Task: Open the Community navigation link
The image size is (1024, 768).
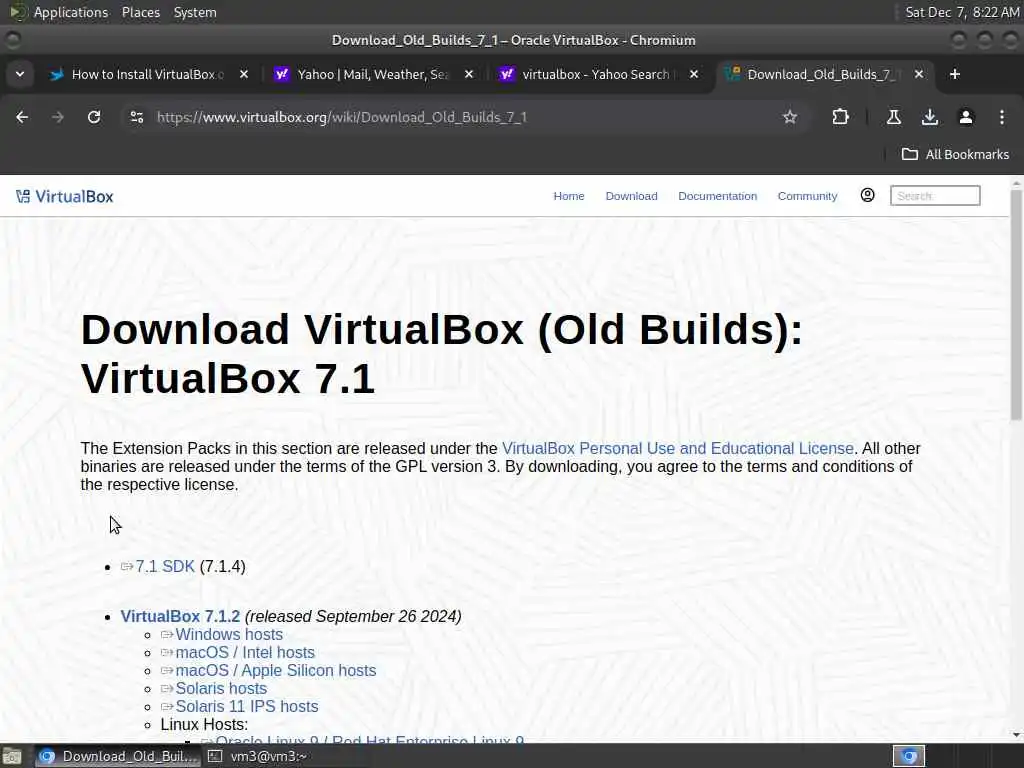Action: pyautogui.click(x=807, y=196)
